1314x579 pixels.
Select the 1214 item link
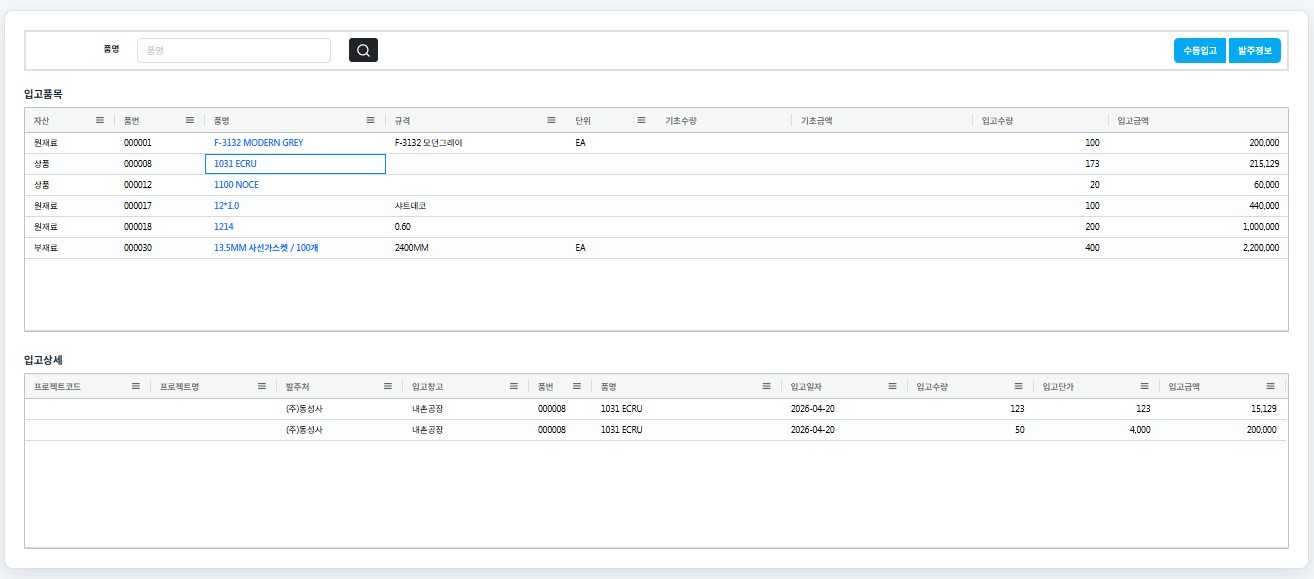click(x=224, y=227)
